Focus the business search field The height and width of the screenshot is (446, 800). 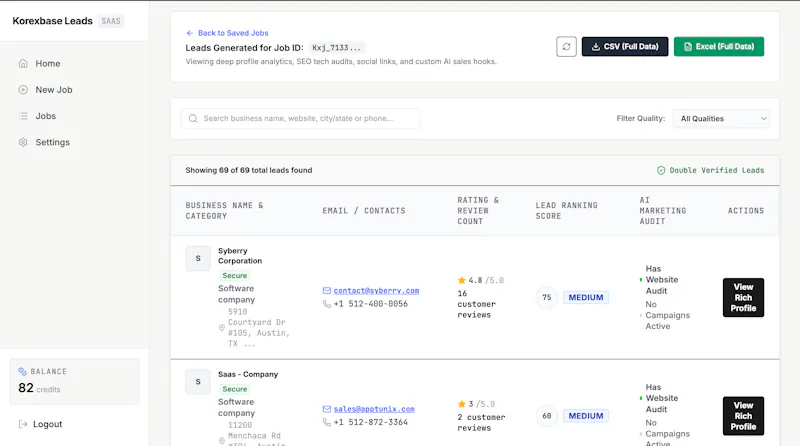click(x=301, y=118)
